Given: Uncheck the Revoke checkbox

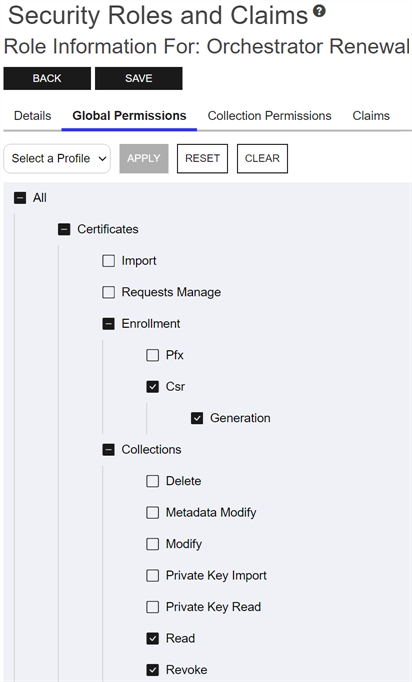Looking at the screenshot, I should point(153,670).
